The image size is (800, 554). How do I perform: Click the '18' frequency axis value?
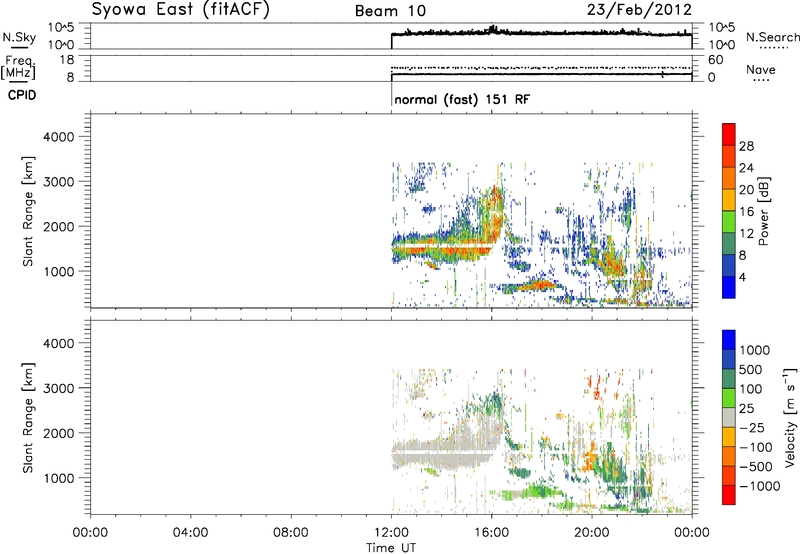click(67, 60)
